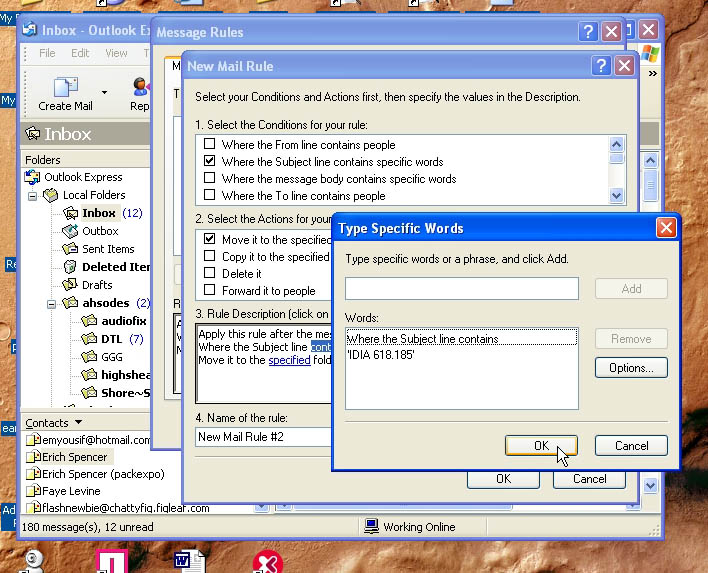This screenshot has width=708, height=573.
Task: Uncheck 'Move it to the specified folder'
Action: click(x=210, y=238)
